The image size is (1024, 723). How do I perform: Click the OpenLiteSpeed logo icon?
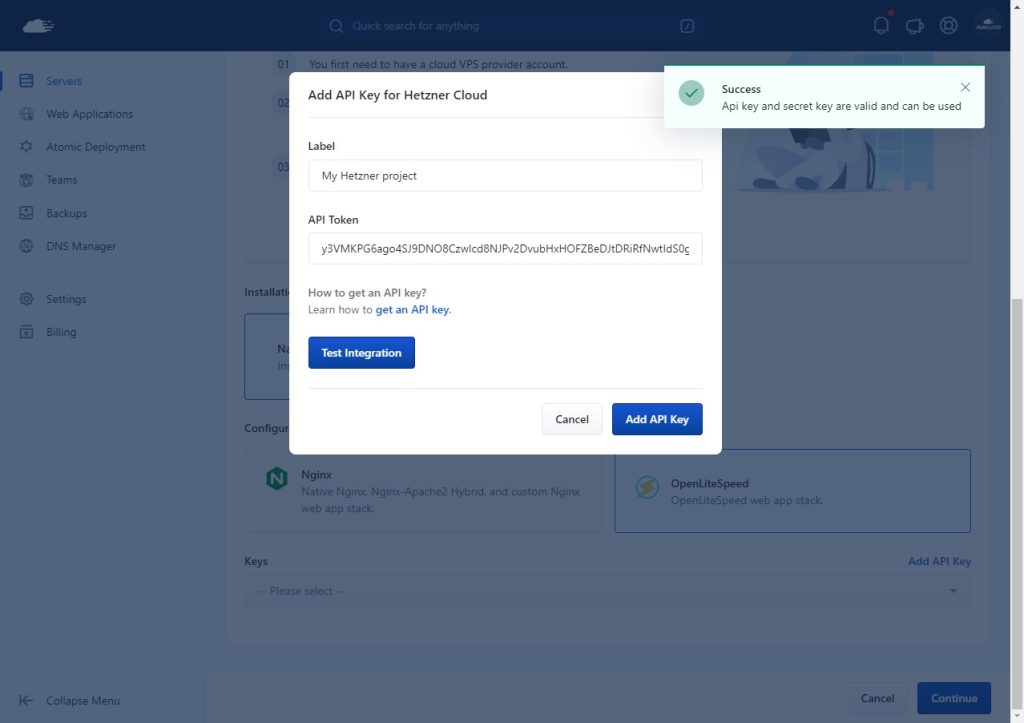(x=647, y=487)
